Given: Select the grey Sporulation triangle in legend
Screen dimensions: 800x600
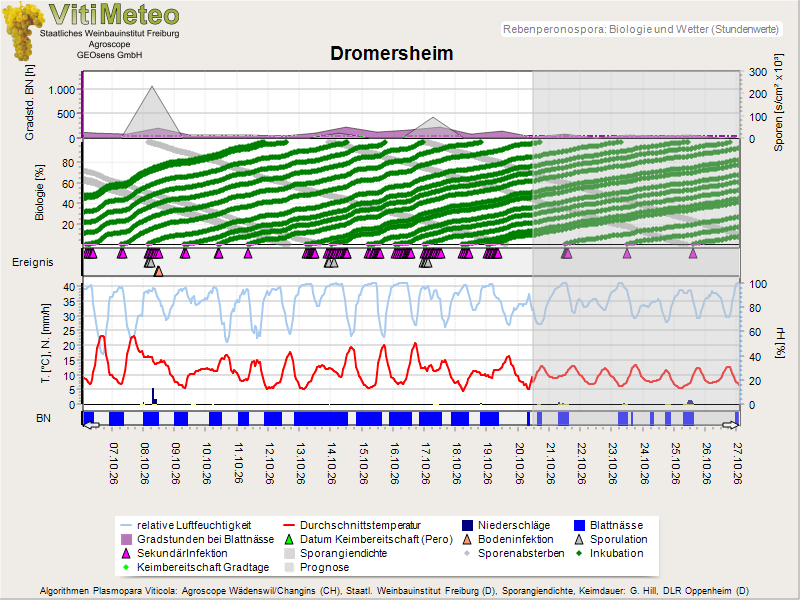Looking at the screenshot, I should click(x=579, y=539).
